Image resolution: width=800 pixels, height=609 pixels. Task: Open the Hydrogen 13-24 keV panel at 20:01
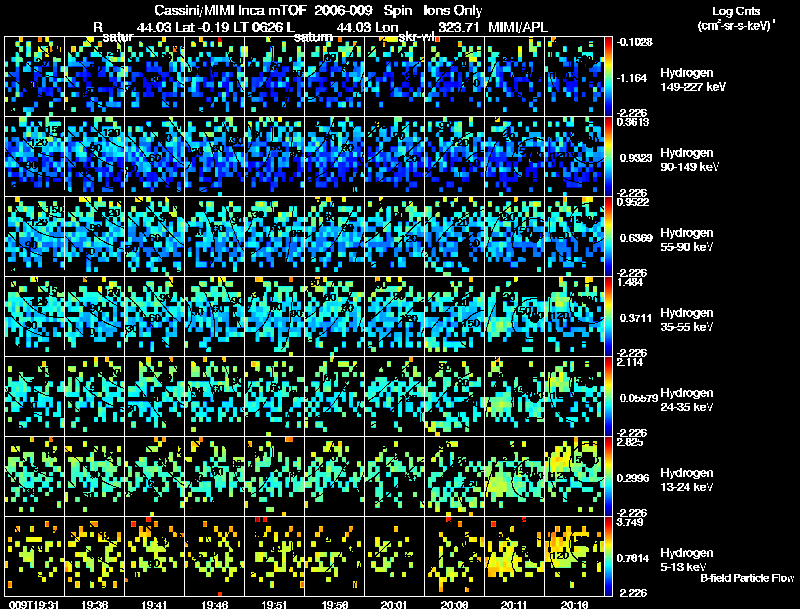394,477
